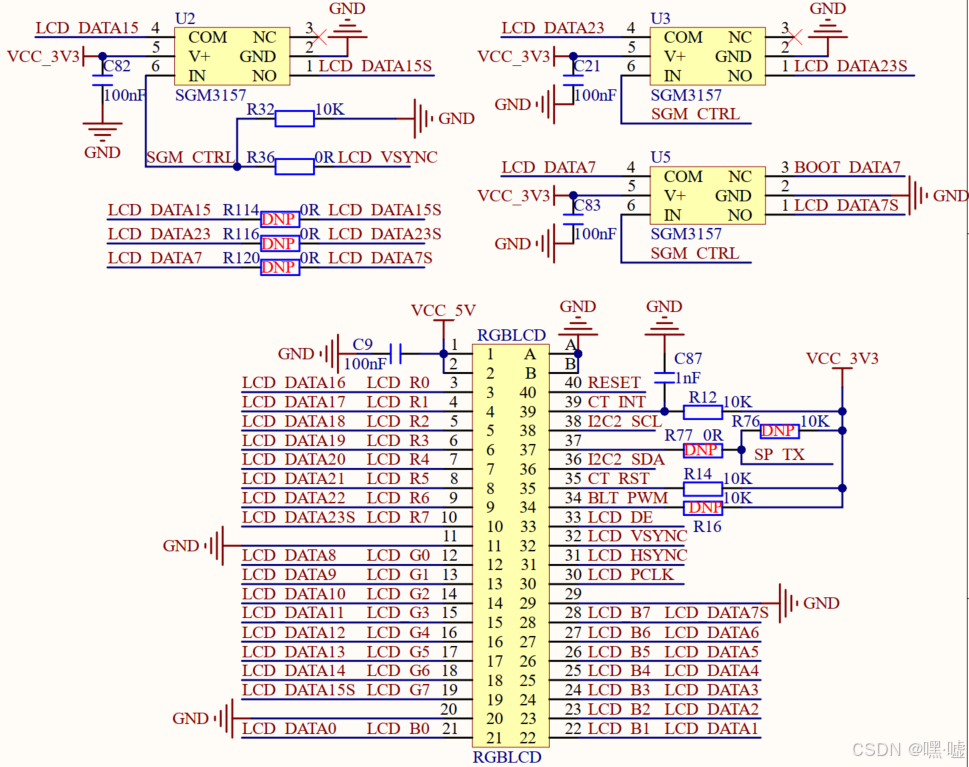Click the BLT_PWM net label
The height and width of the screenshot is (767, 969).
pos(628,498)
